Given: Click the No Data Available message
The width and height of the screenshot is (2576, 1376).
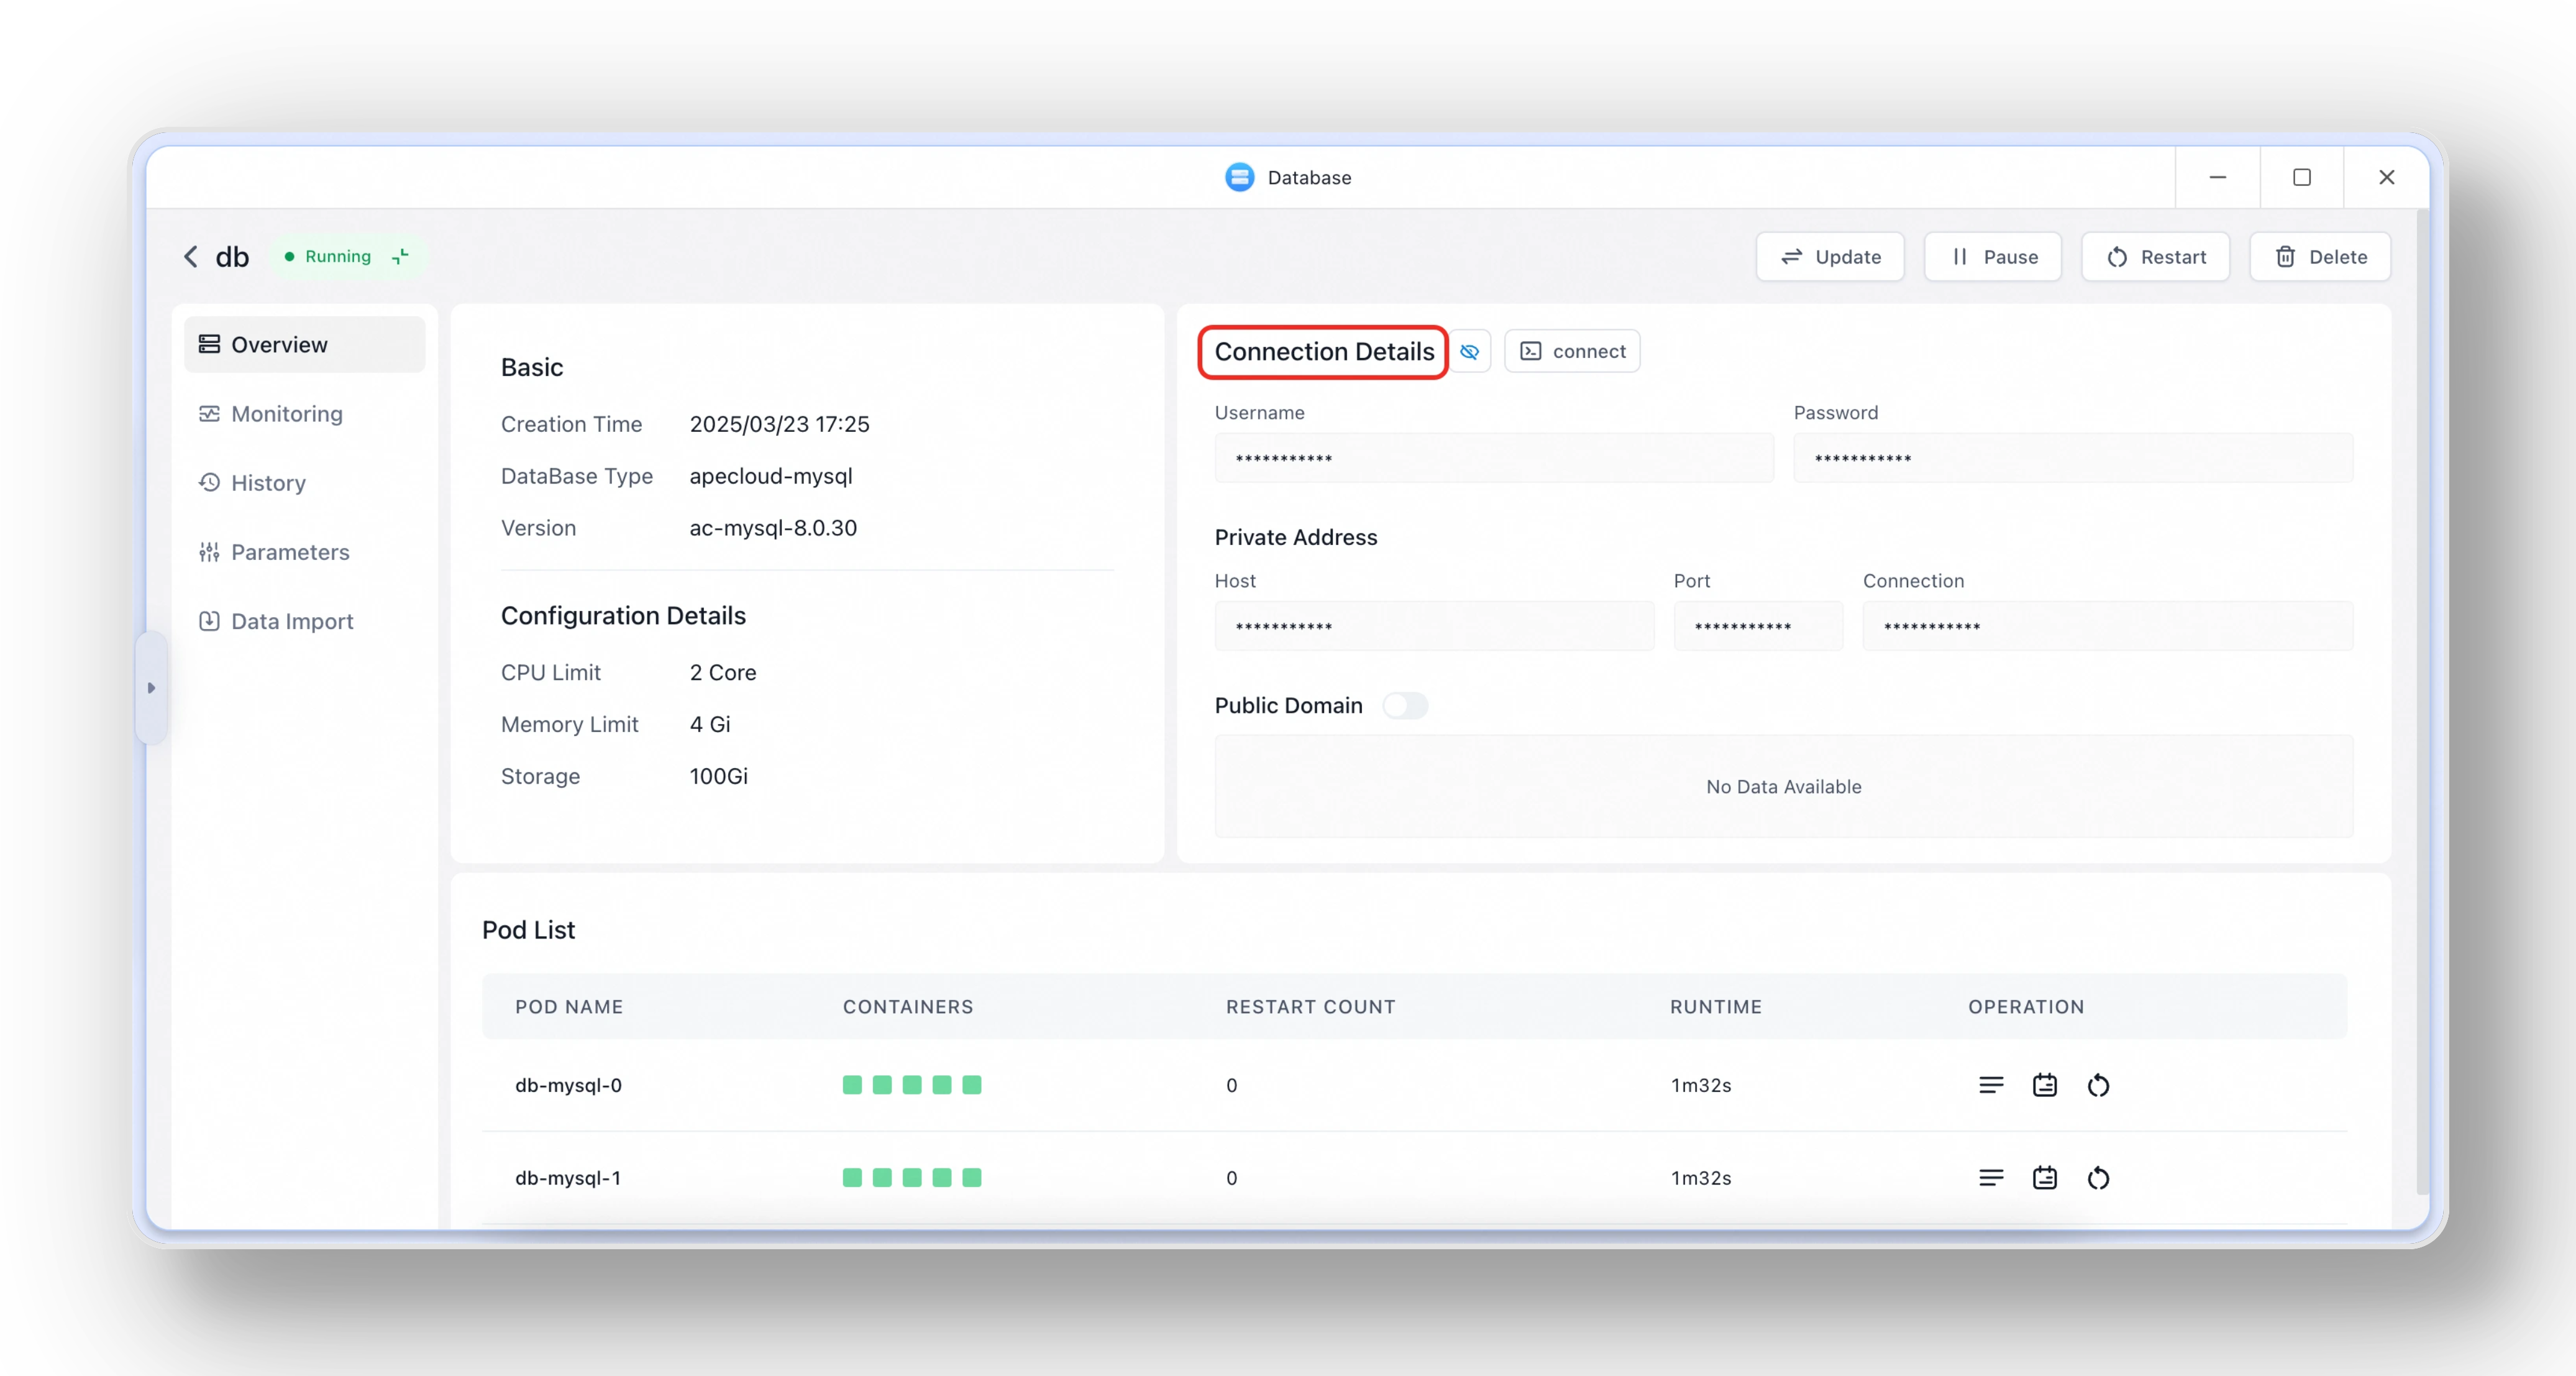Looking at the screenshot, I should point(1784,787).
